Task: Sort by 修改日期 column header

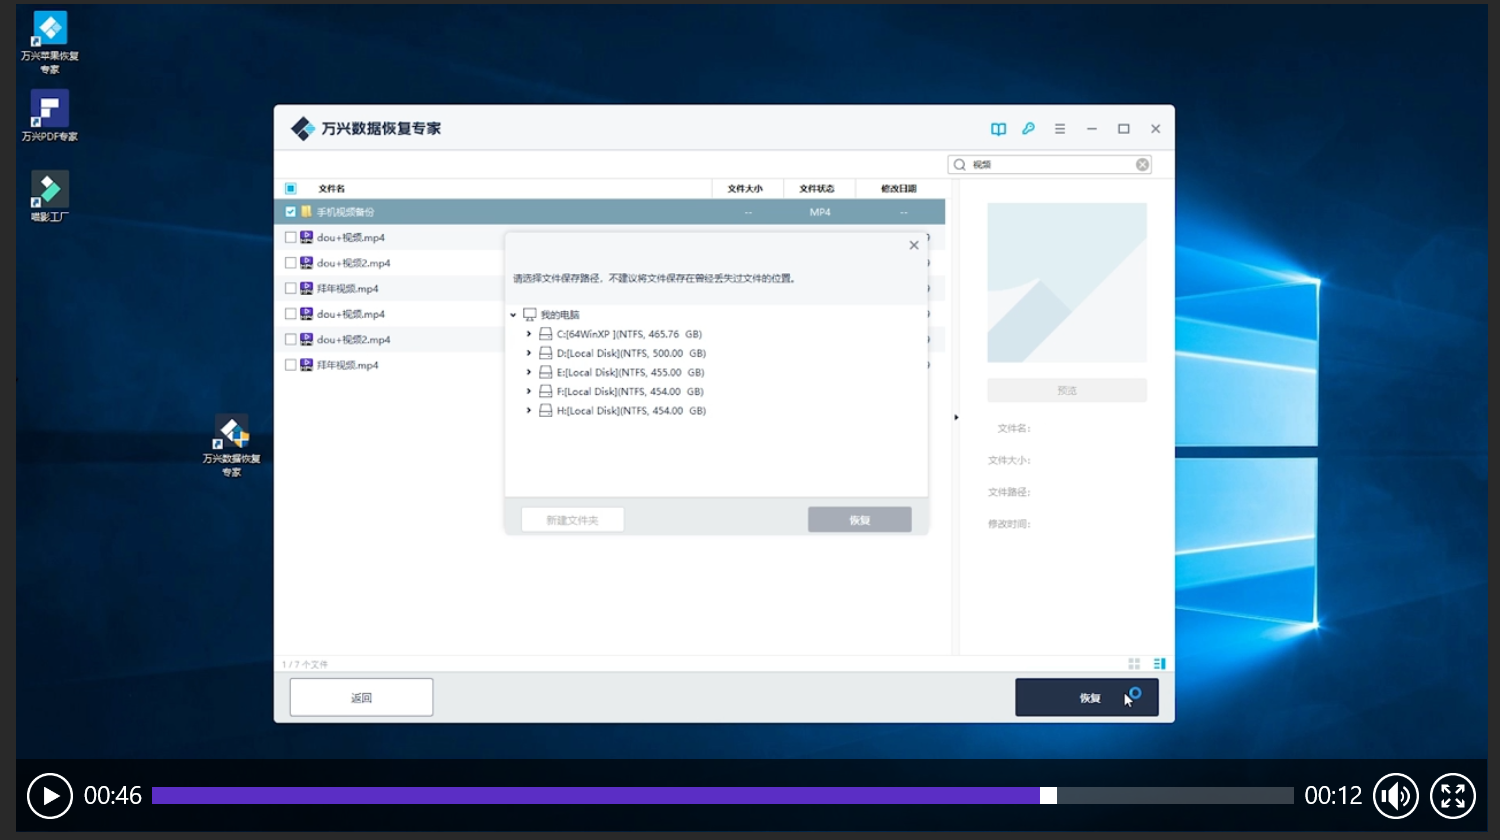Action: point(899,189)
